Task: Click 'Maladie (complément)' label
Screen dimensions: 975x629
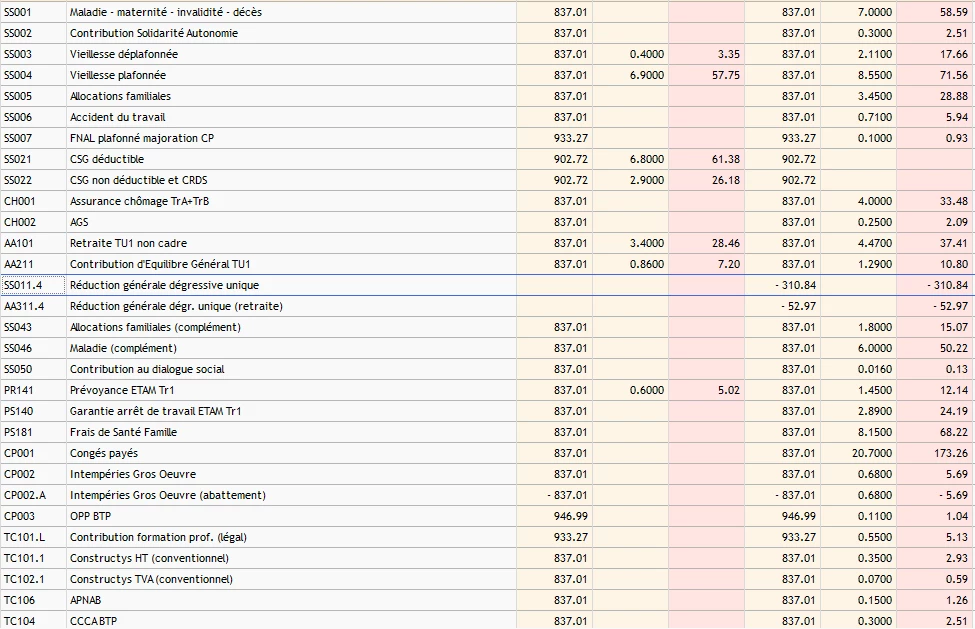Action: pos(123,349)
